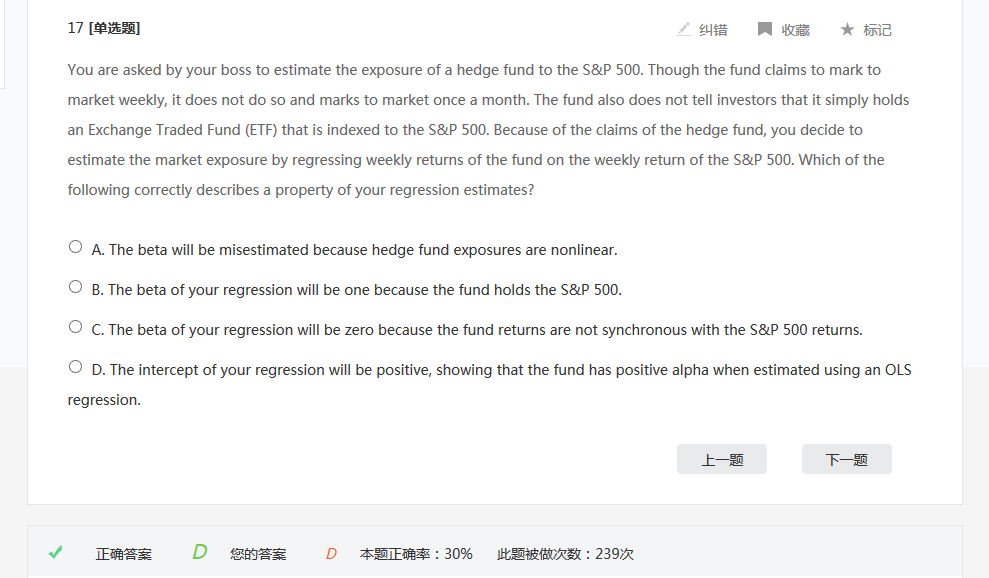Click the 本题正确率 30% statistic
Screen dimensions: 989x578
(416, 554)
